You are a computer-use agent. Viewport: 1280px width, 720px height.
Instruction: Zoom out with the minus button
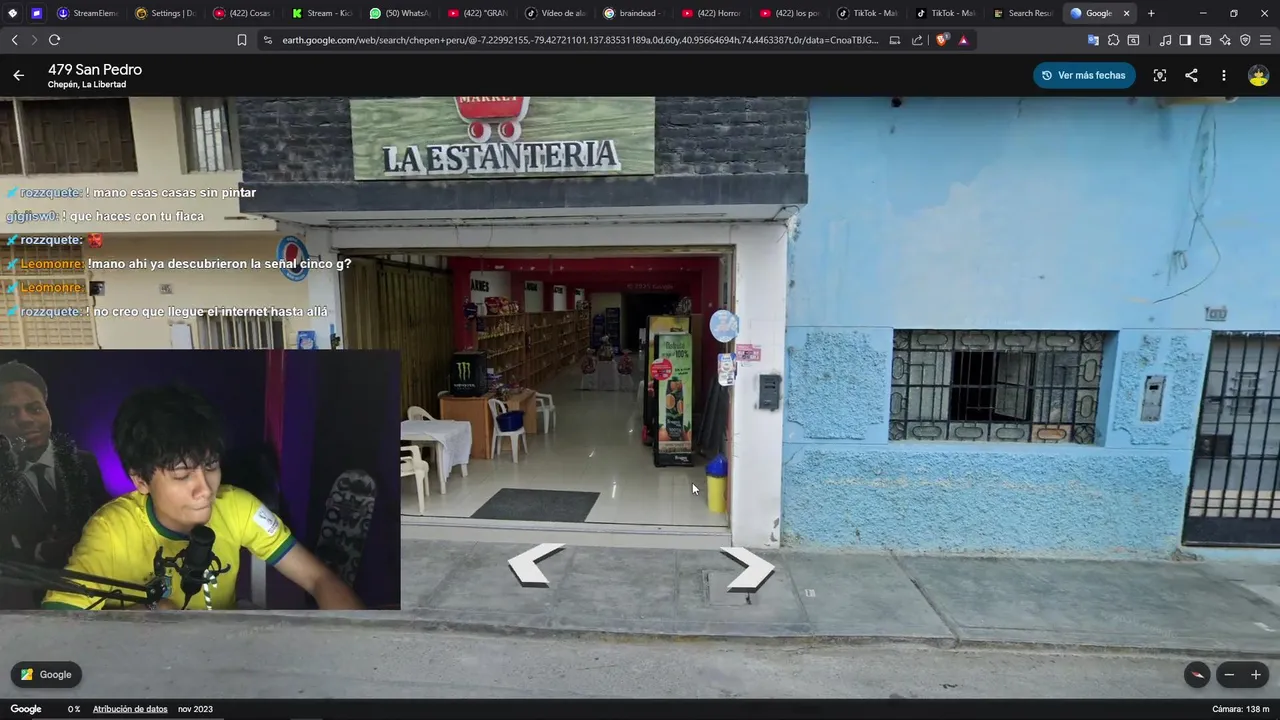[1229, 675]
